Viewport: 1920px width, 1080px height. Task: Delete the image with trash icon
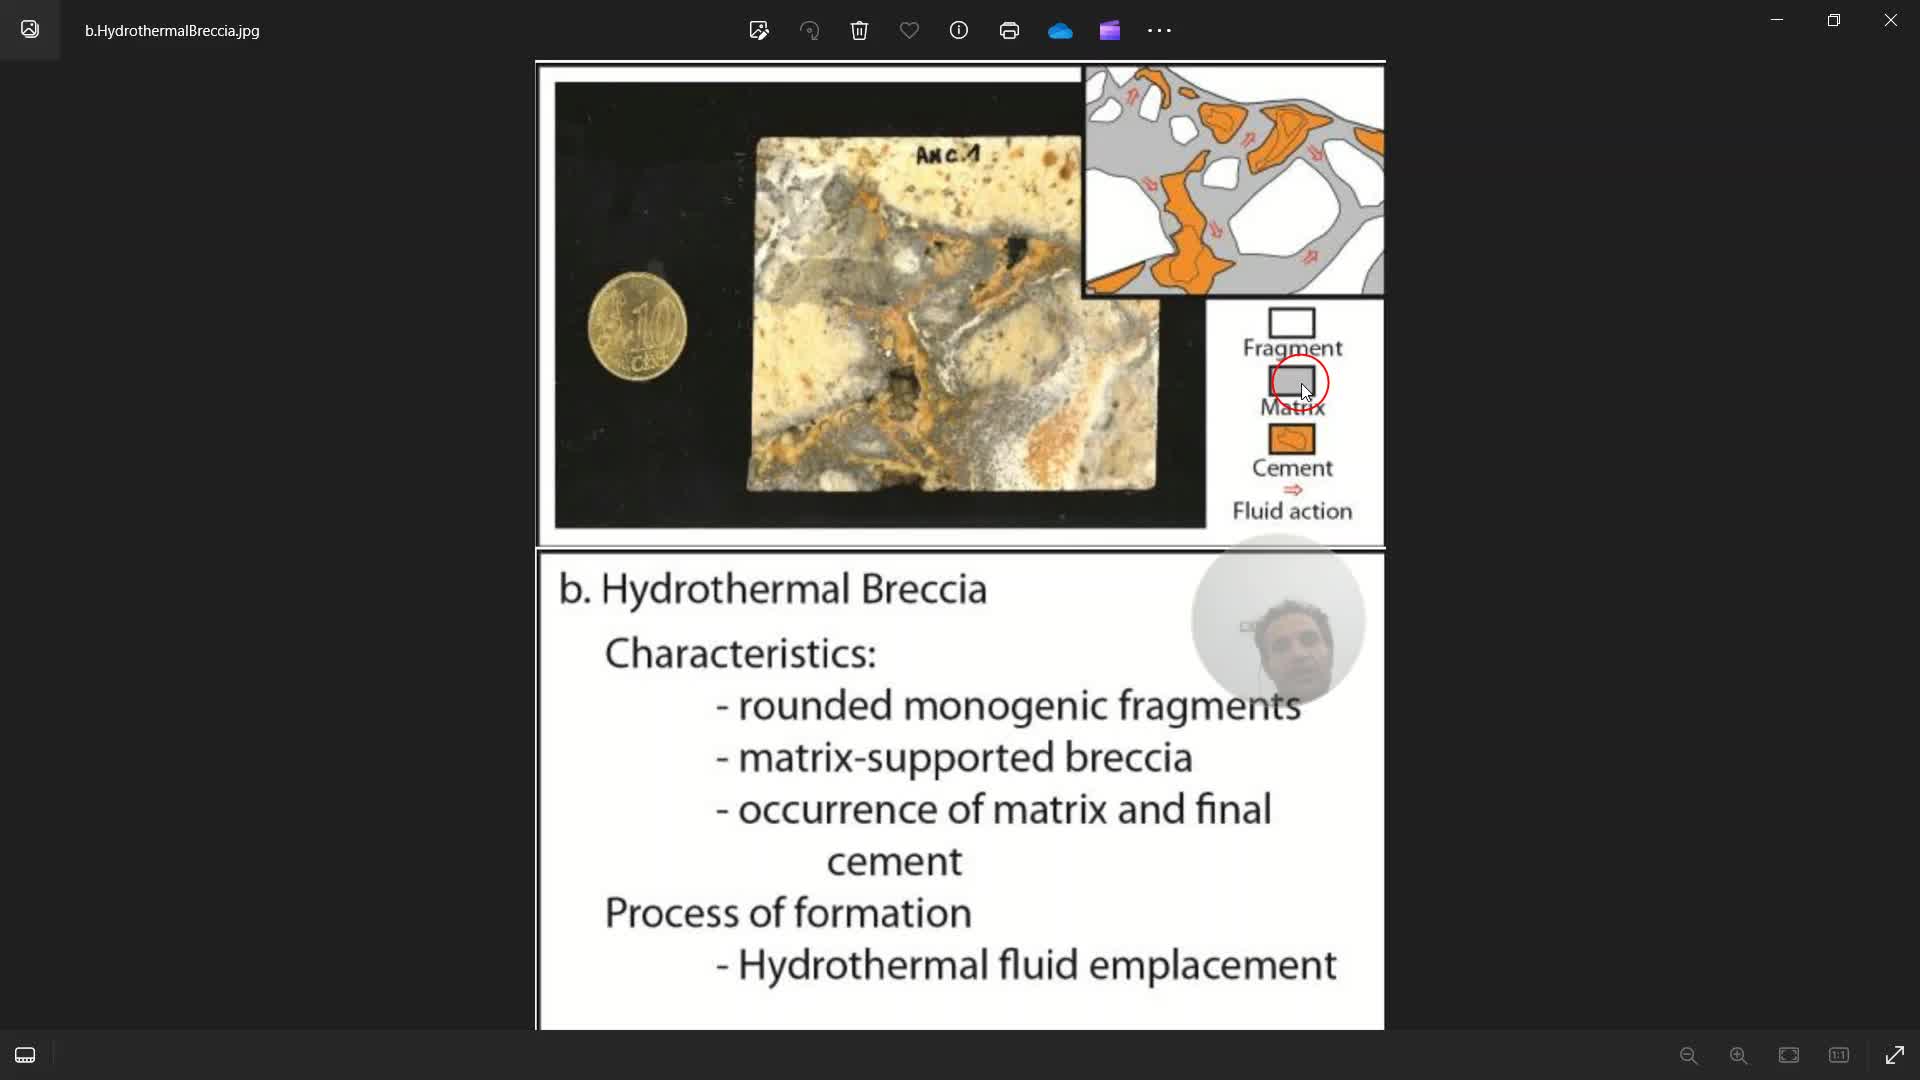859,30
